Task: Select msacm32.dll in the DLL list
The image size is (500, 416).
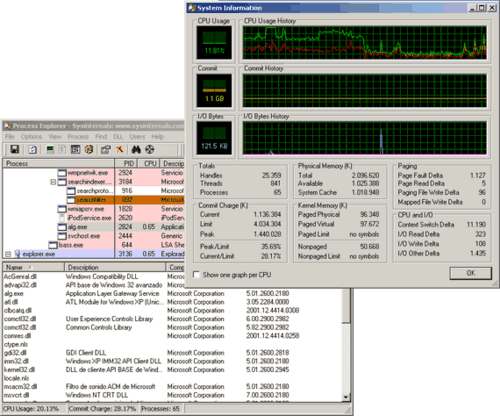Action: point(20,387)
